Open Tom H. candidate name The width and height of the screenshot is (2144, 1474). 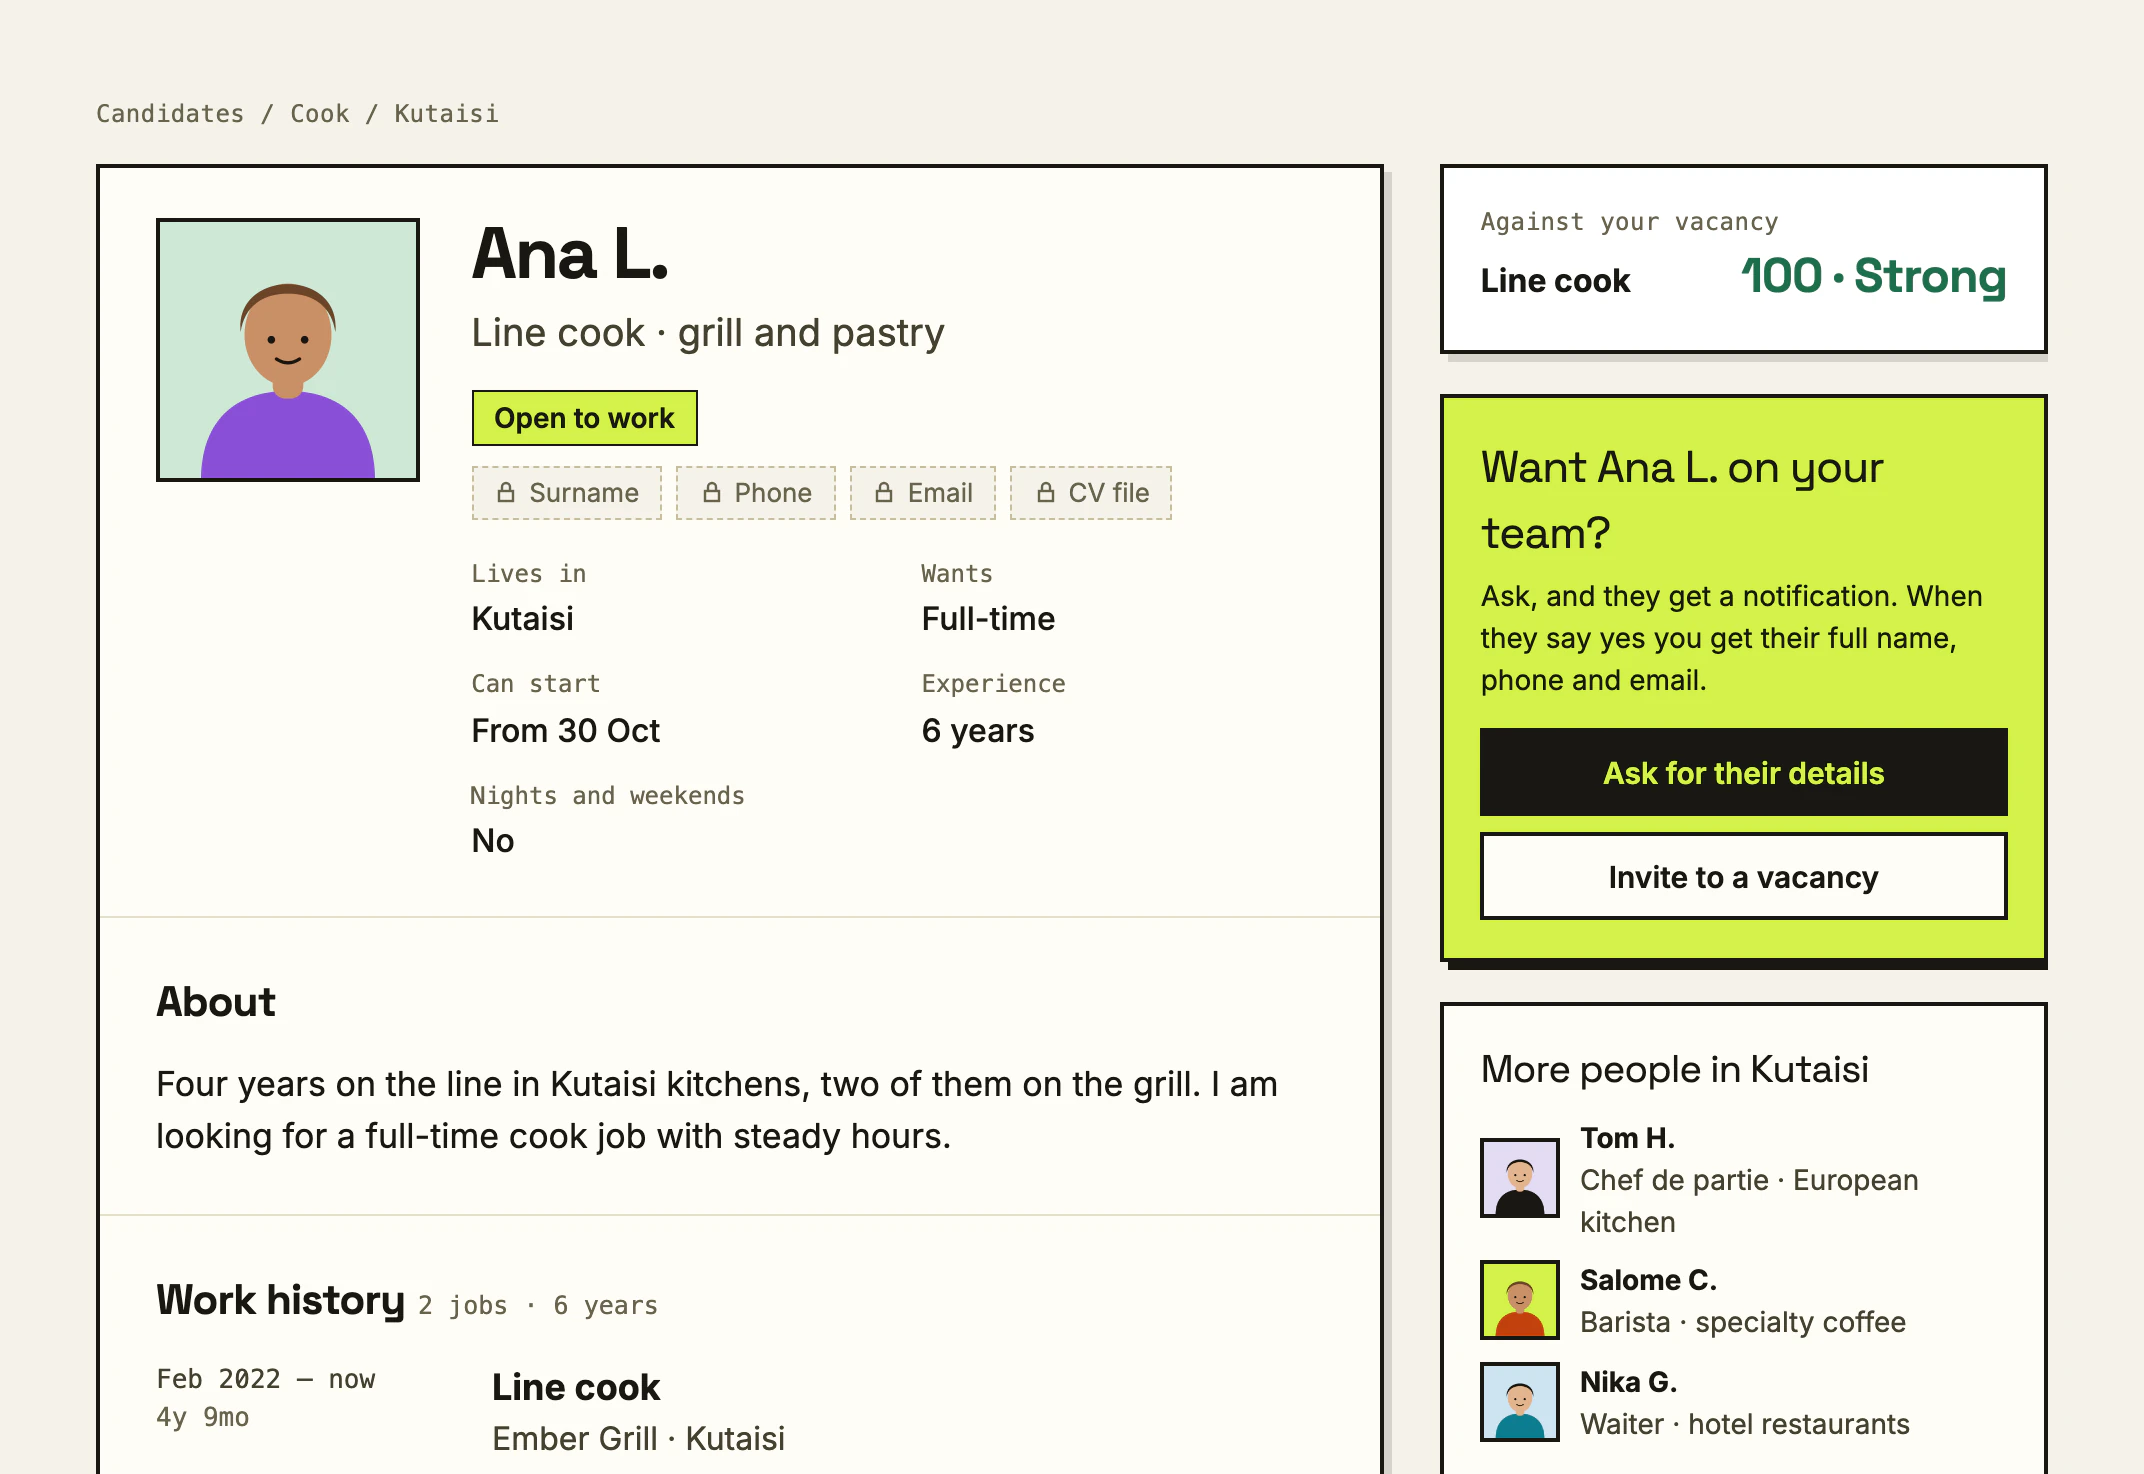coord(1627,1138)
